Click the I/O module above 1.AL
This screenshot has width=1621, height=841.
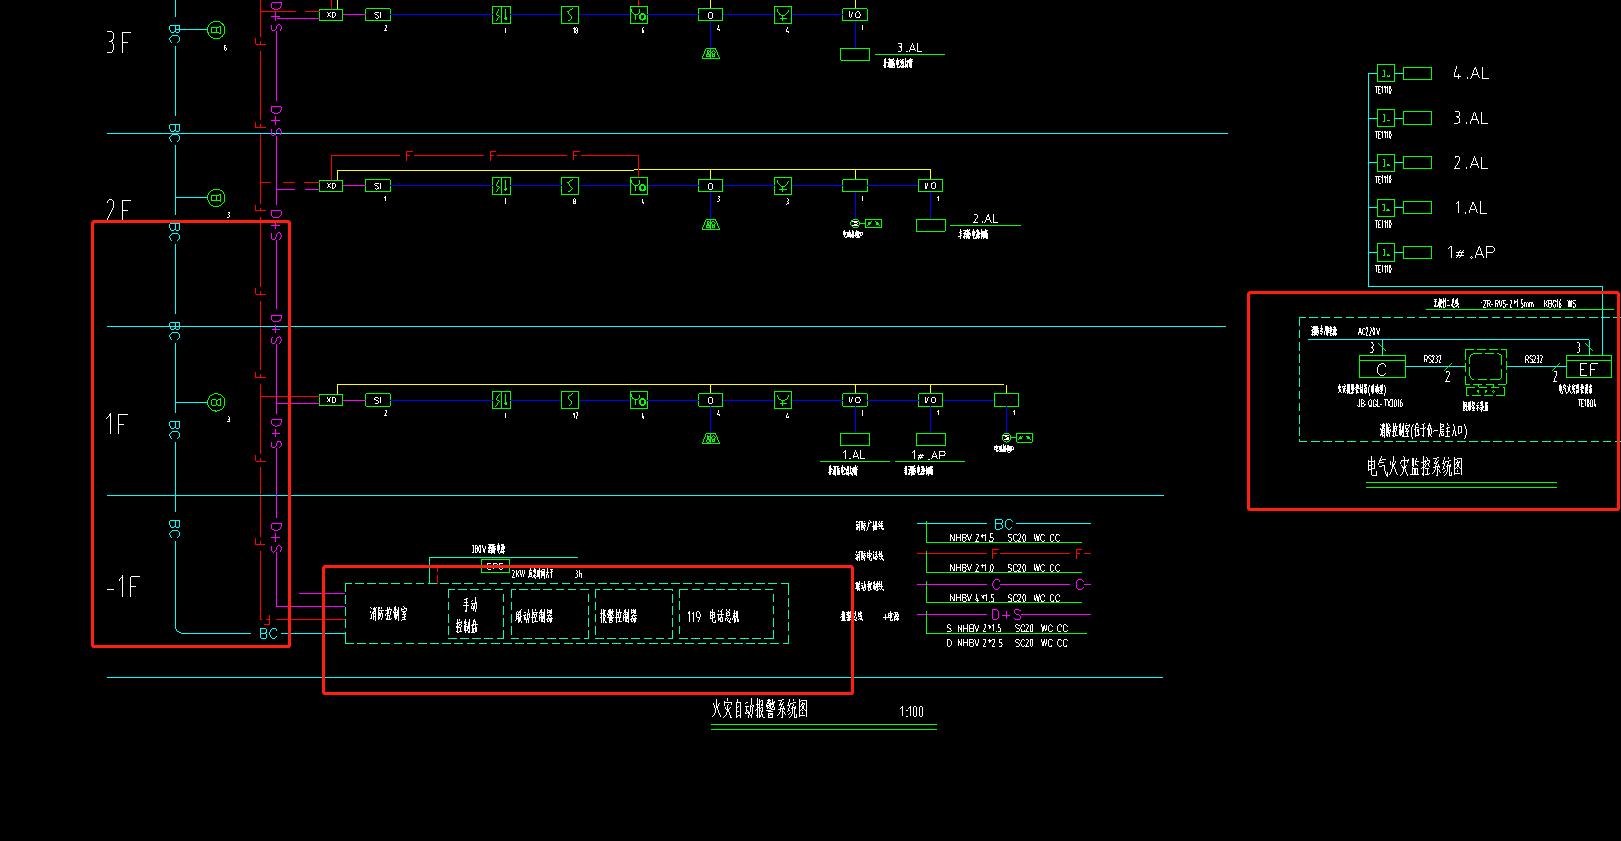[855, 400]
